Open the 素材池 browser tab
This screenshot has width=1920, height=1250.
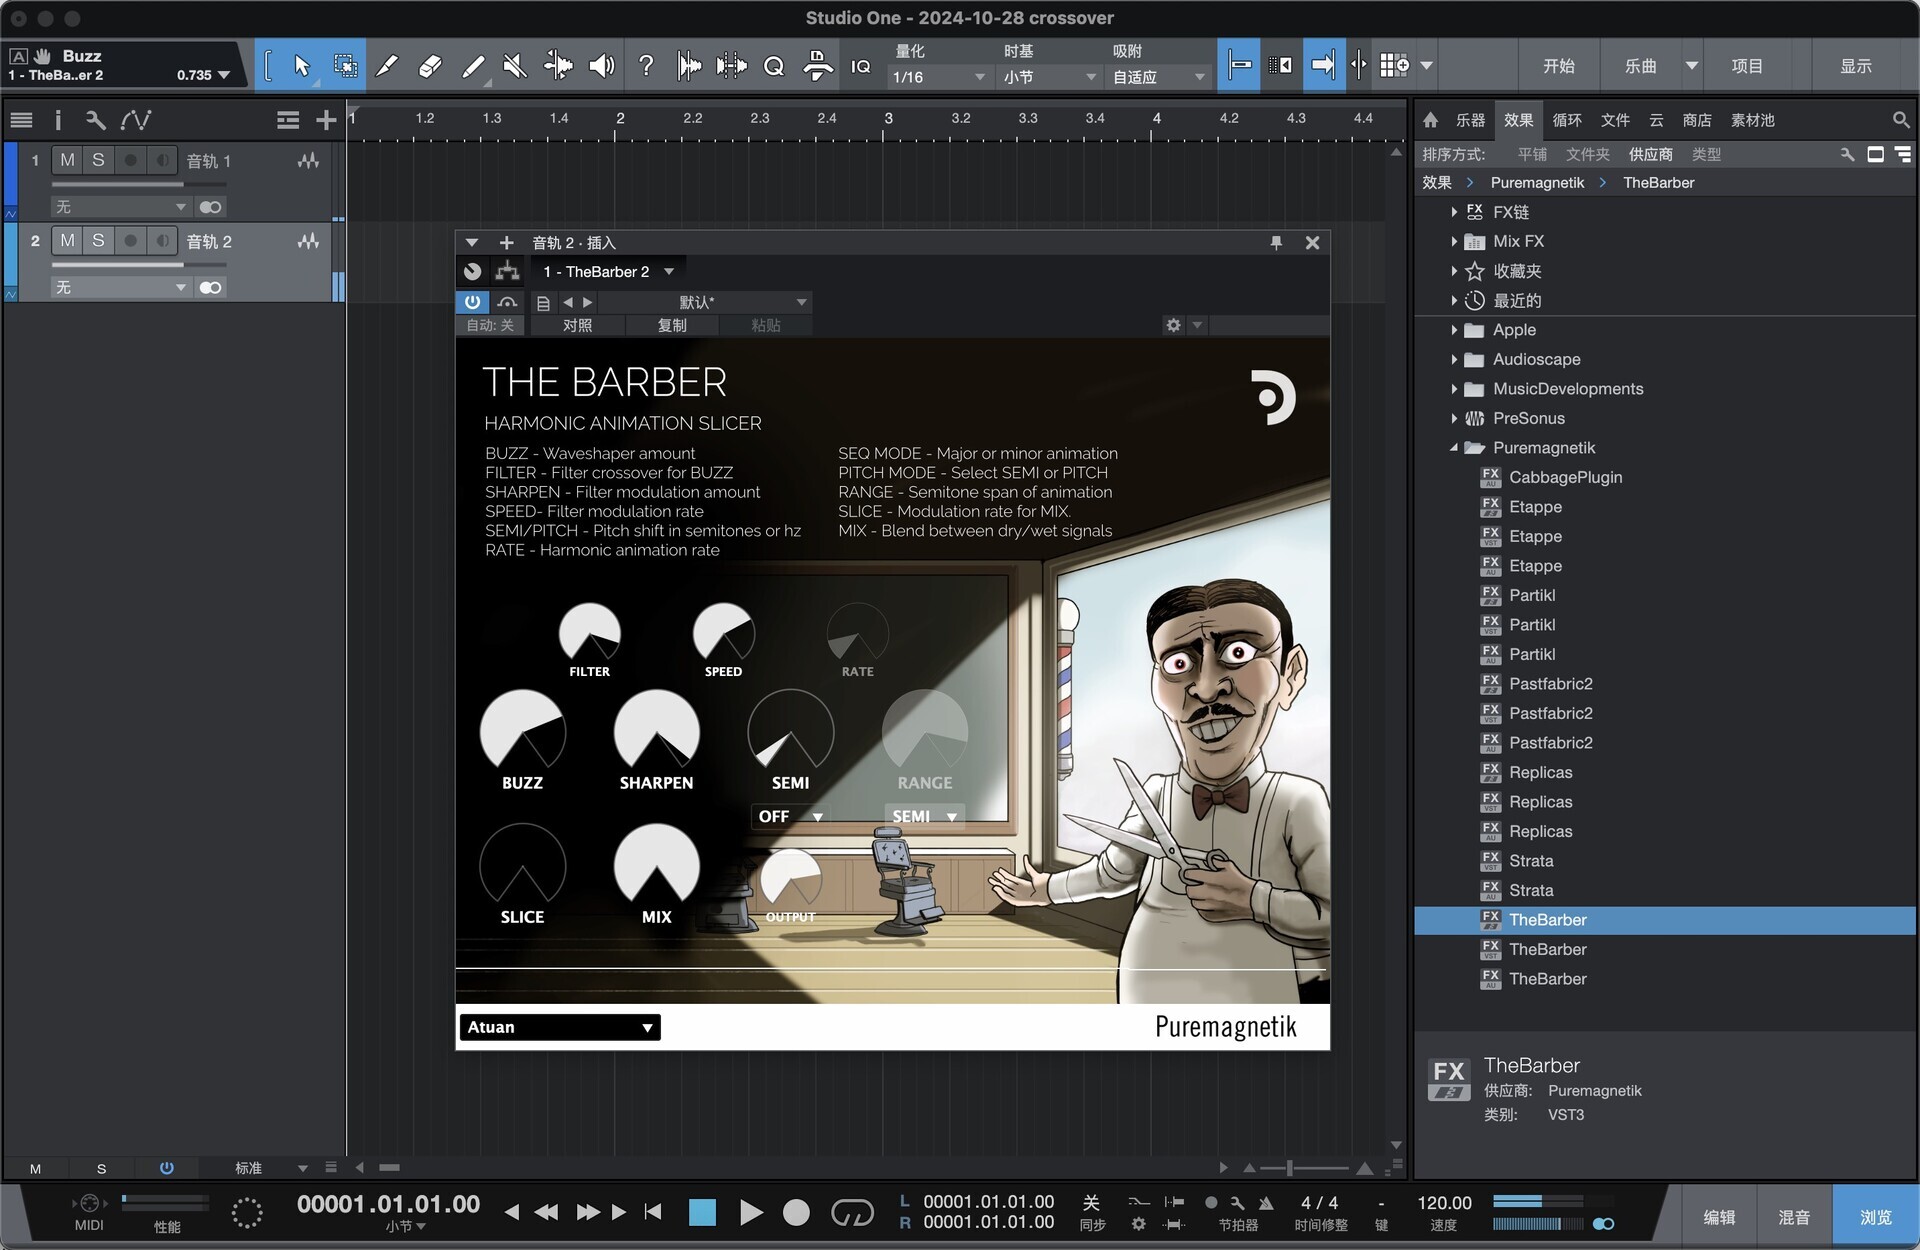coord(1752,120)
